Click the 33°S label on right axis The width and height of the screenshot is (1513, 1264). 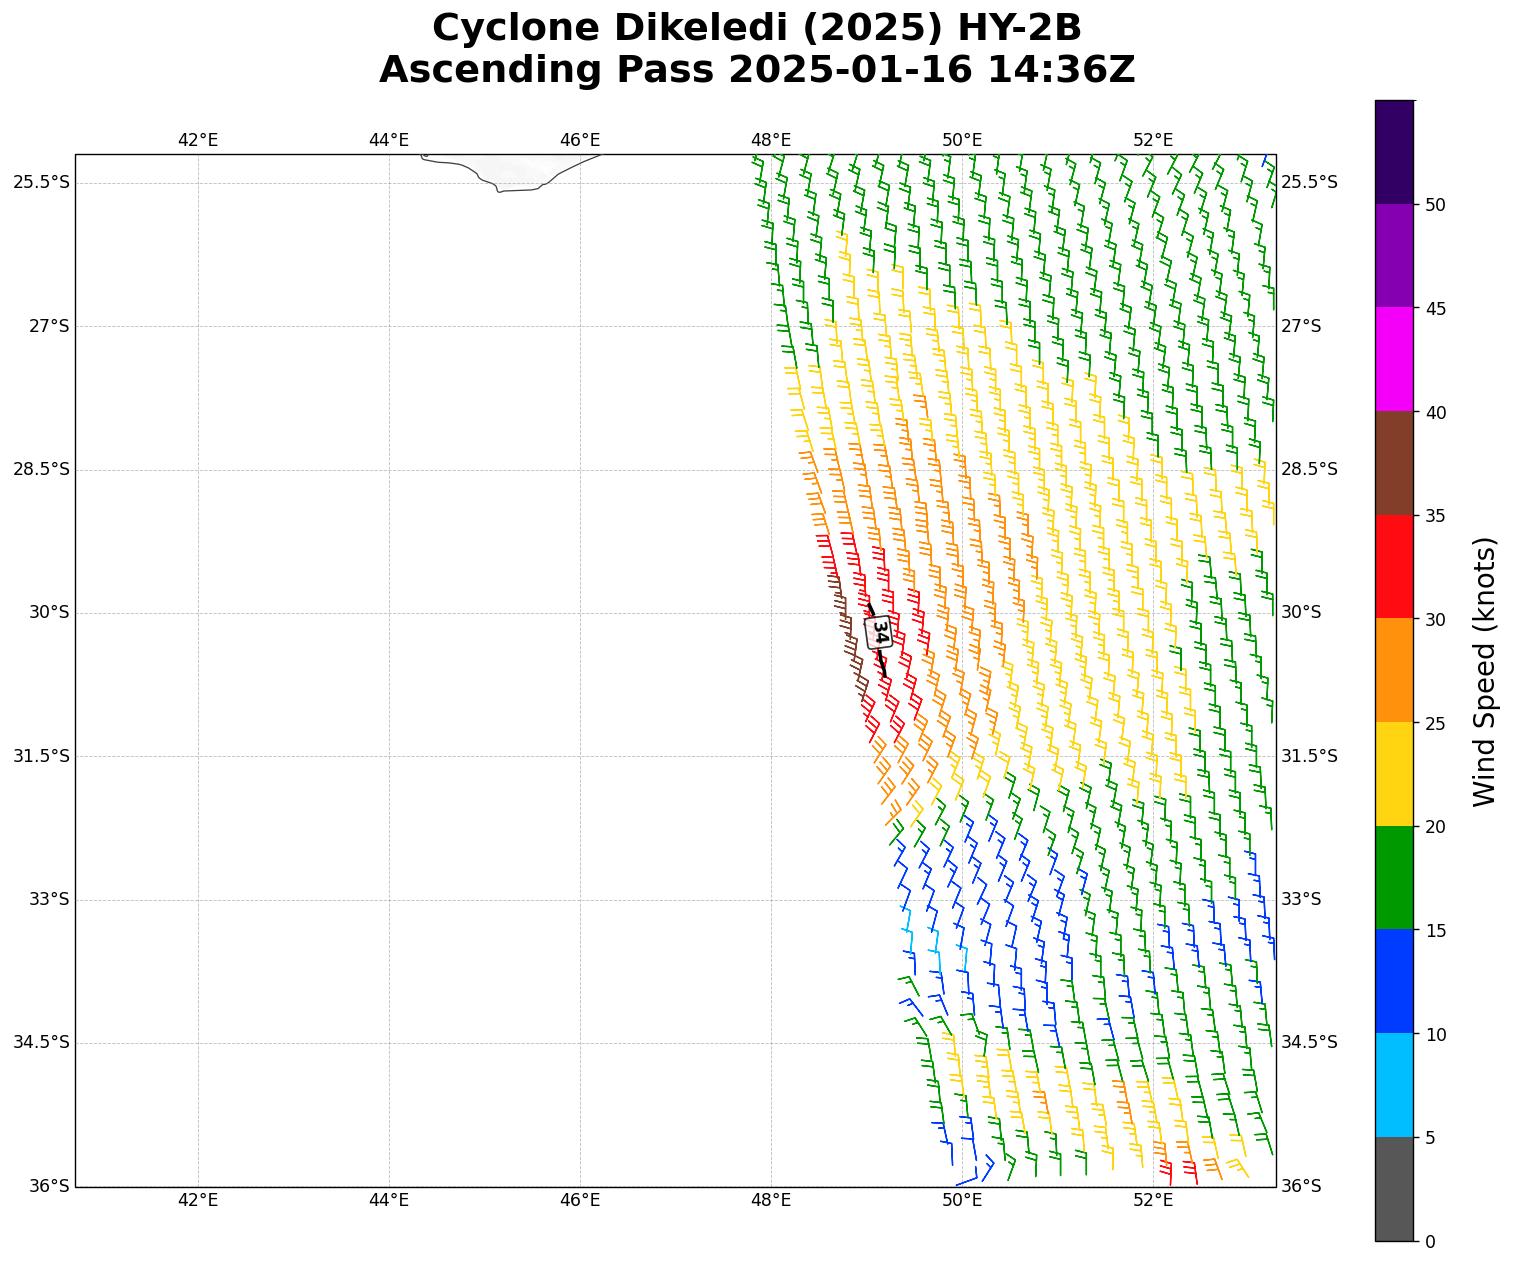[1301, 899]
